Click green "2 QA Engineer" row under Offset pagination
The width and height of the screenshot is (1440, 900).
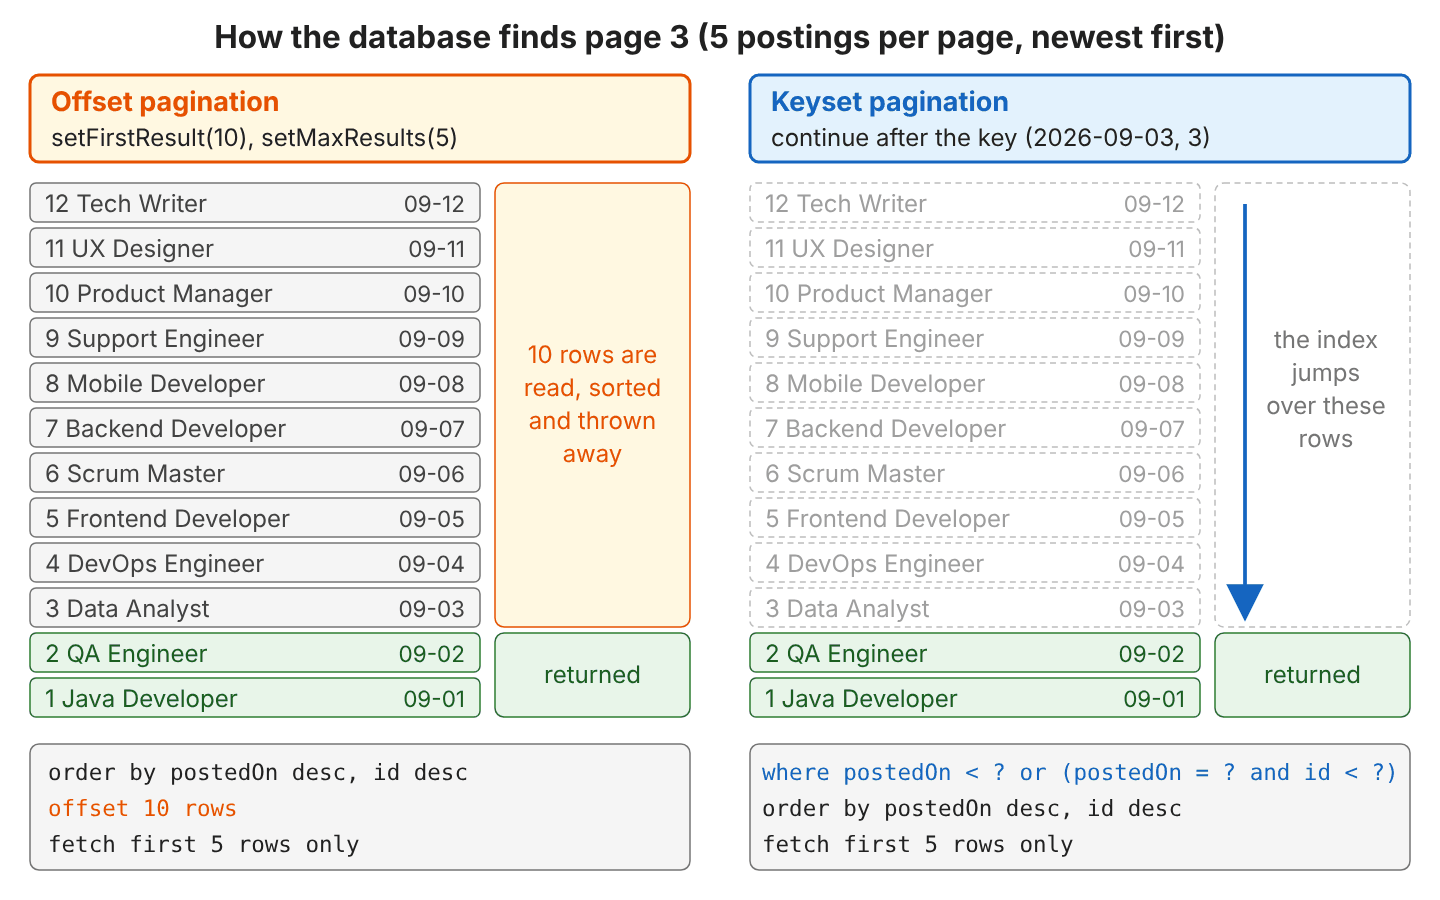(255, 653)
